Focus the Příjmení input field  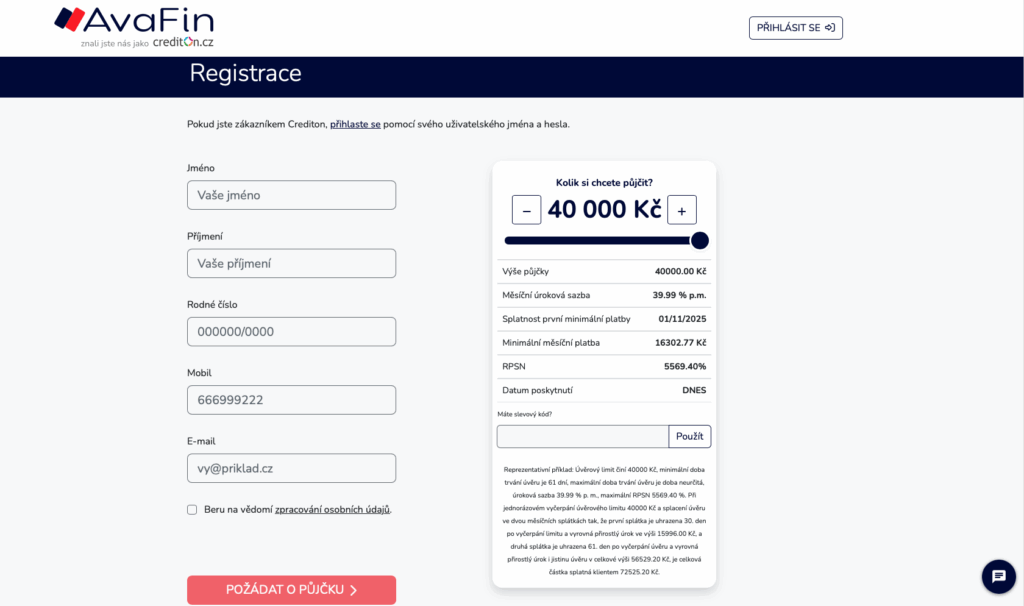point(291,263)
